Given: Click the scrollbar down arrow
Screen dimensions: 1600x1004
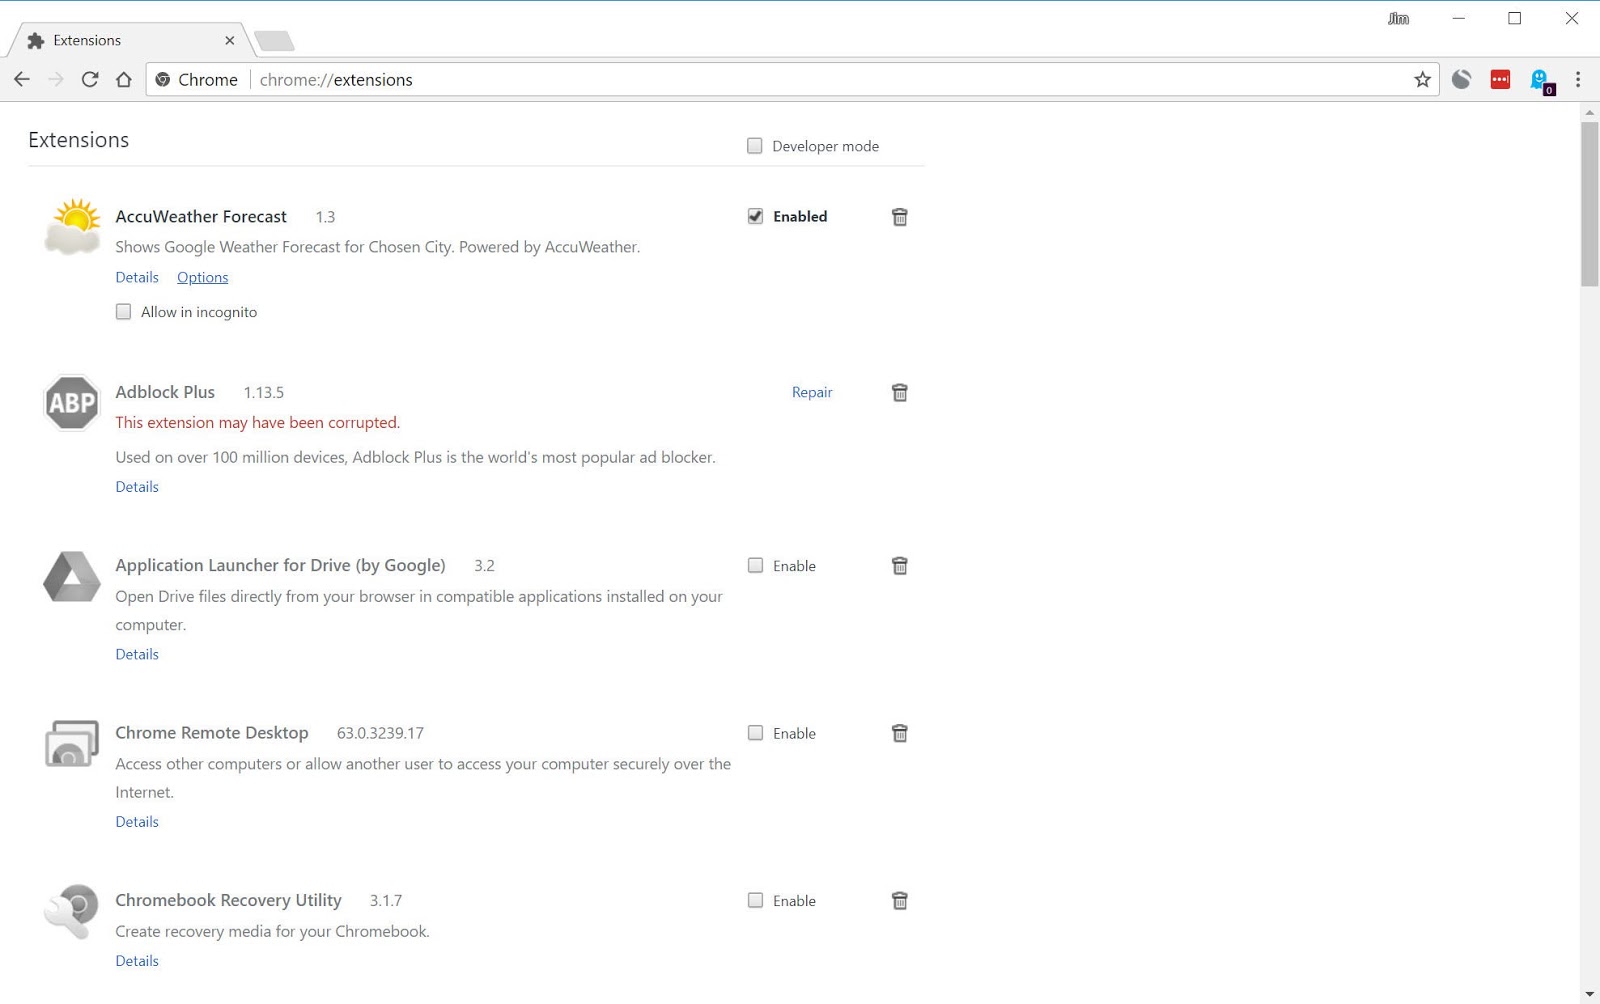Looking at the screenshot, I should (1589, 995).
